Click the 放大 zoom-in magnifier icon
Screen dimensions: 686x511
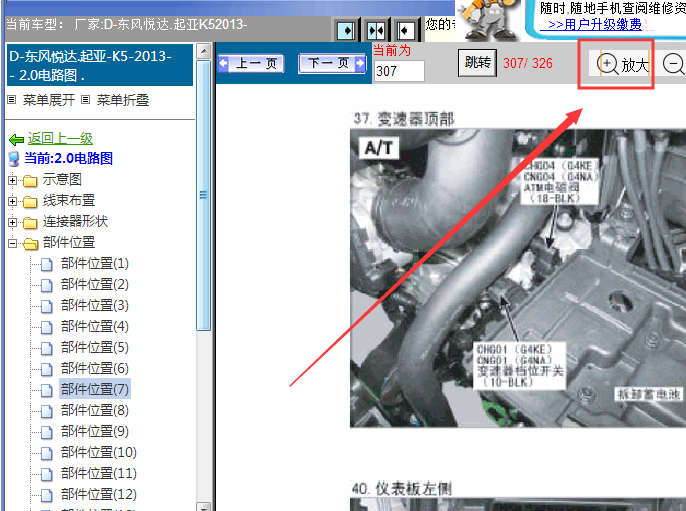point(608,64)
